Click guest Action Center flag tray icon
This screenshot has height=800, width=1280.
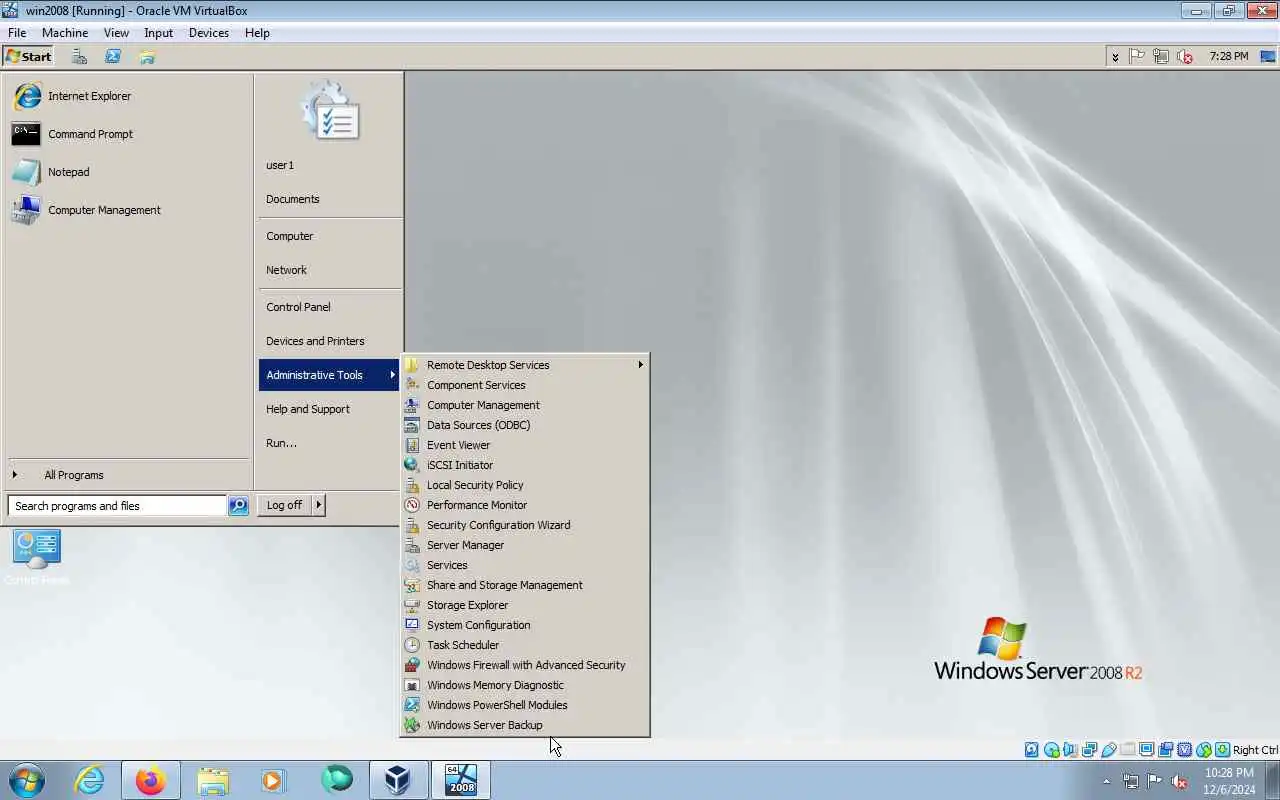pyautogui.click(x=1137, y=57)
